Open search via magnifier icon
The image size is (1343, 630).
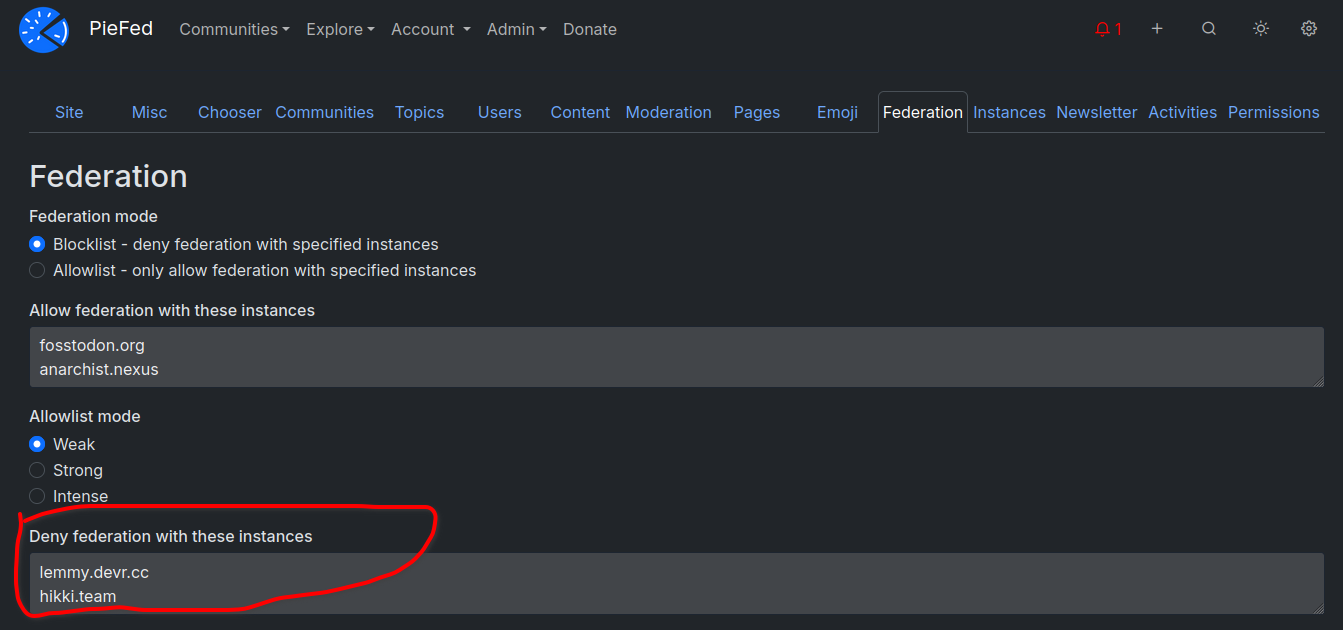coord(1209,29)
